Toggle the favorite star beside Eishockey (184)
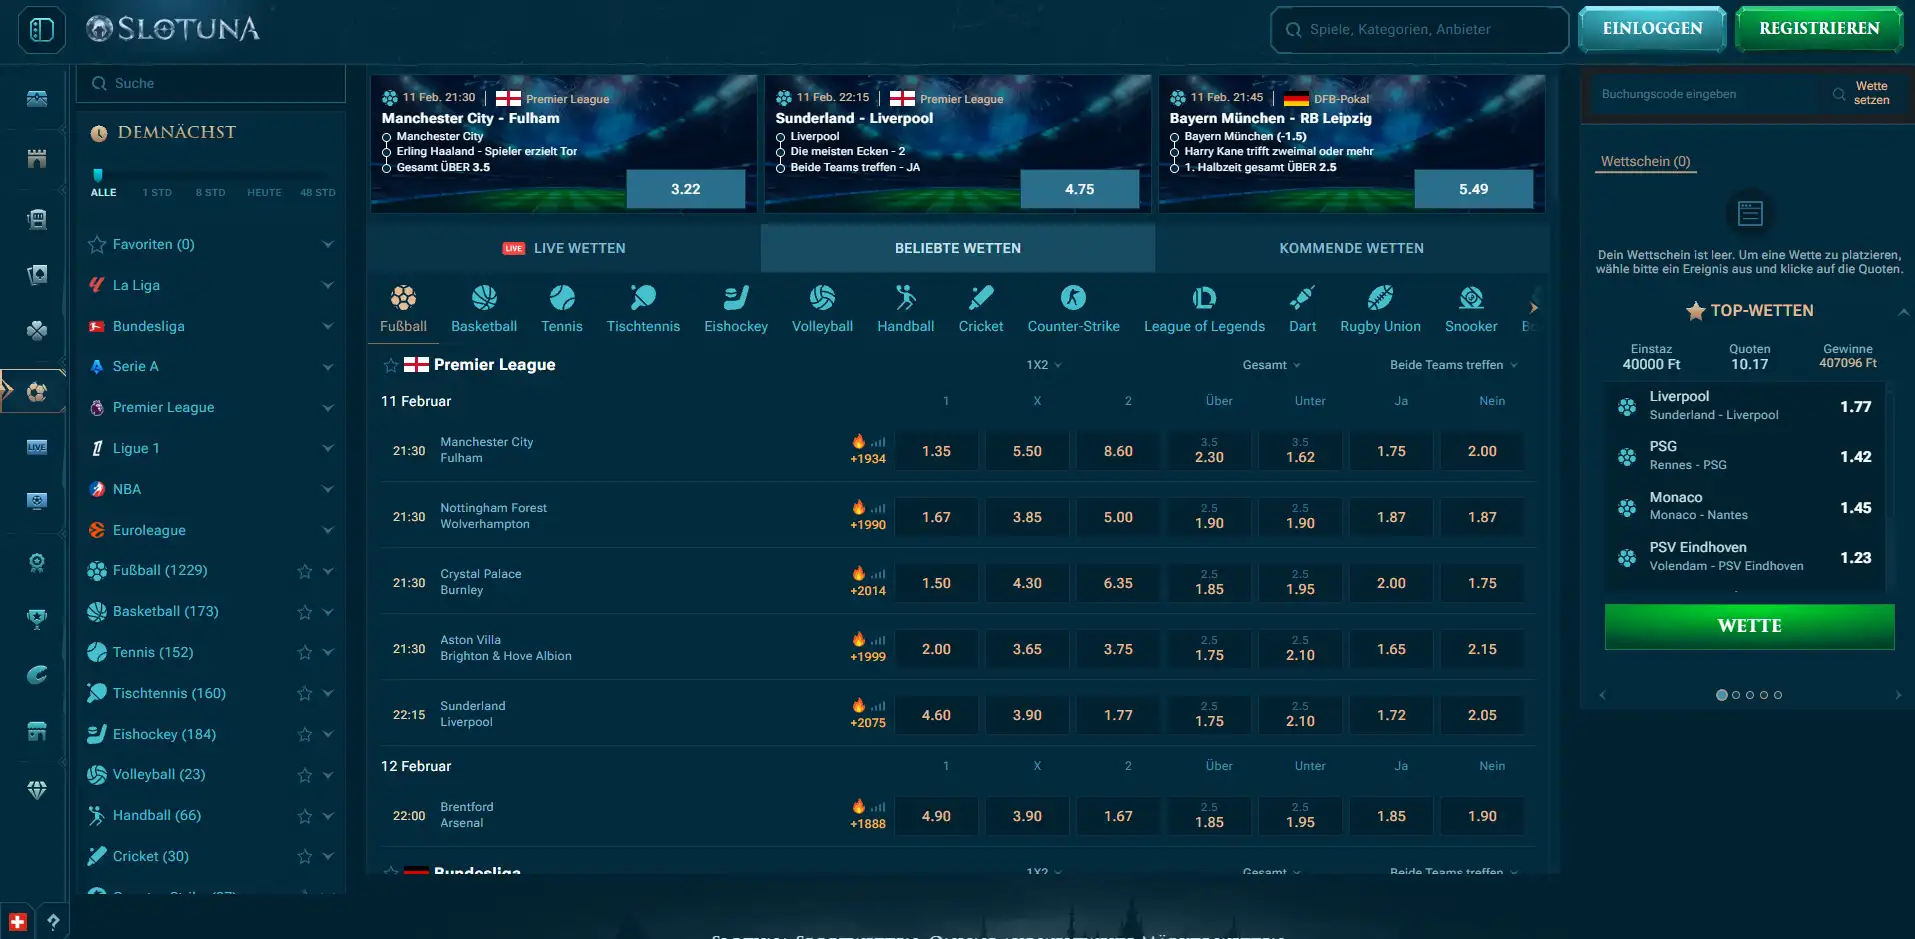Viewport: 1915px width, 939px height. [302, 734]
